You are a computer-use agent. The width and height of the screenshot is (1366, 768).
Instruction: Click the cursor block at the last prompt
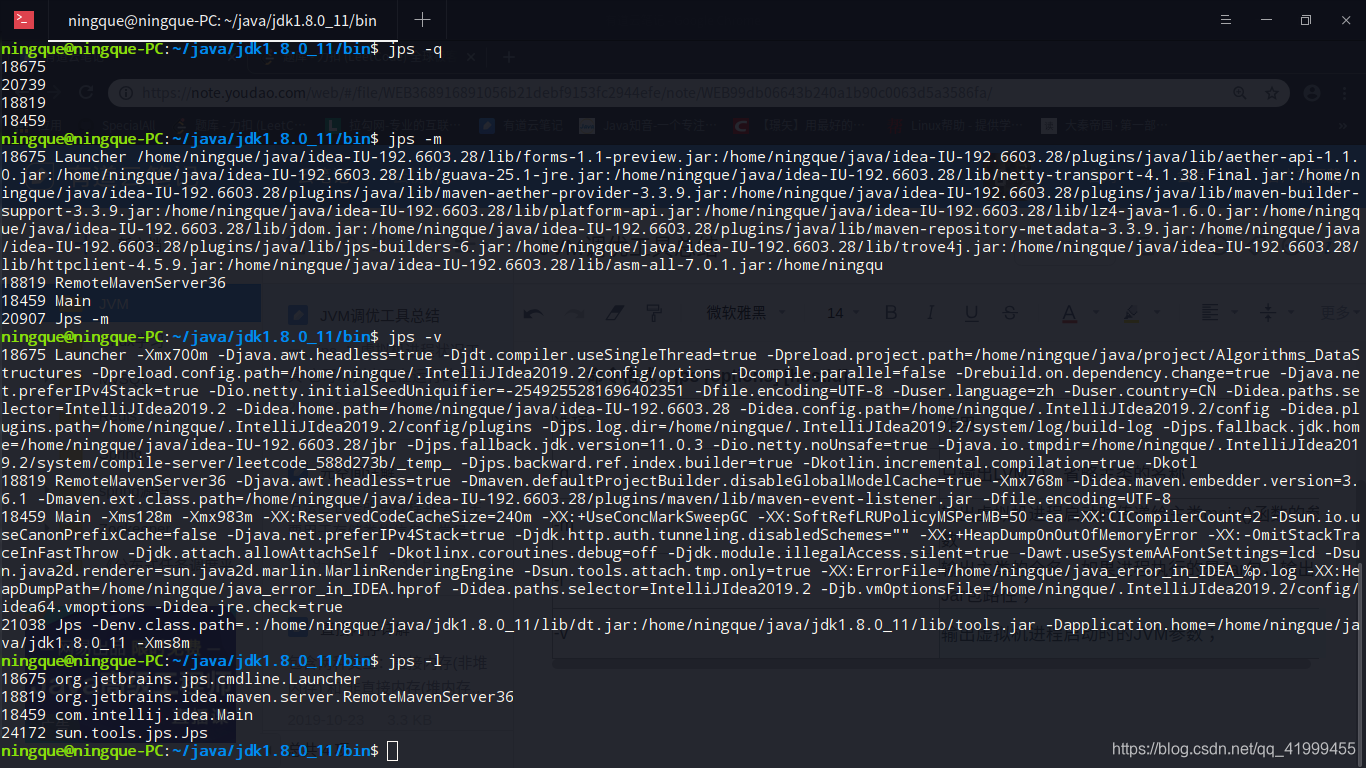coord(392,751)
